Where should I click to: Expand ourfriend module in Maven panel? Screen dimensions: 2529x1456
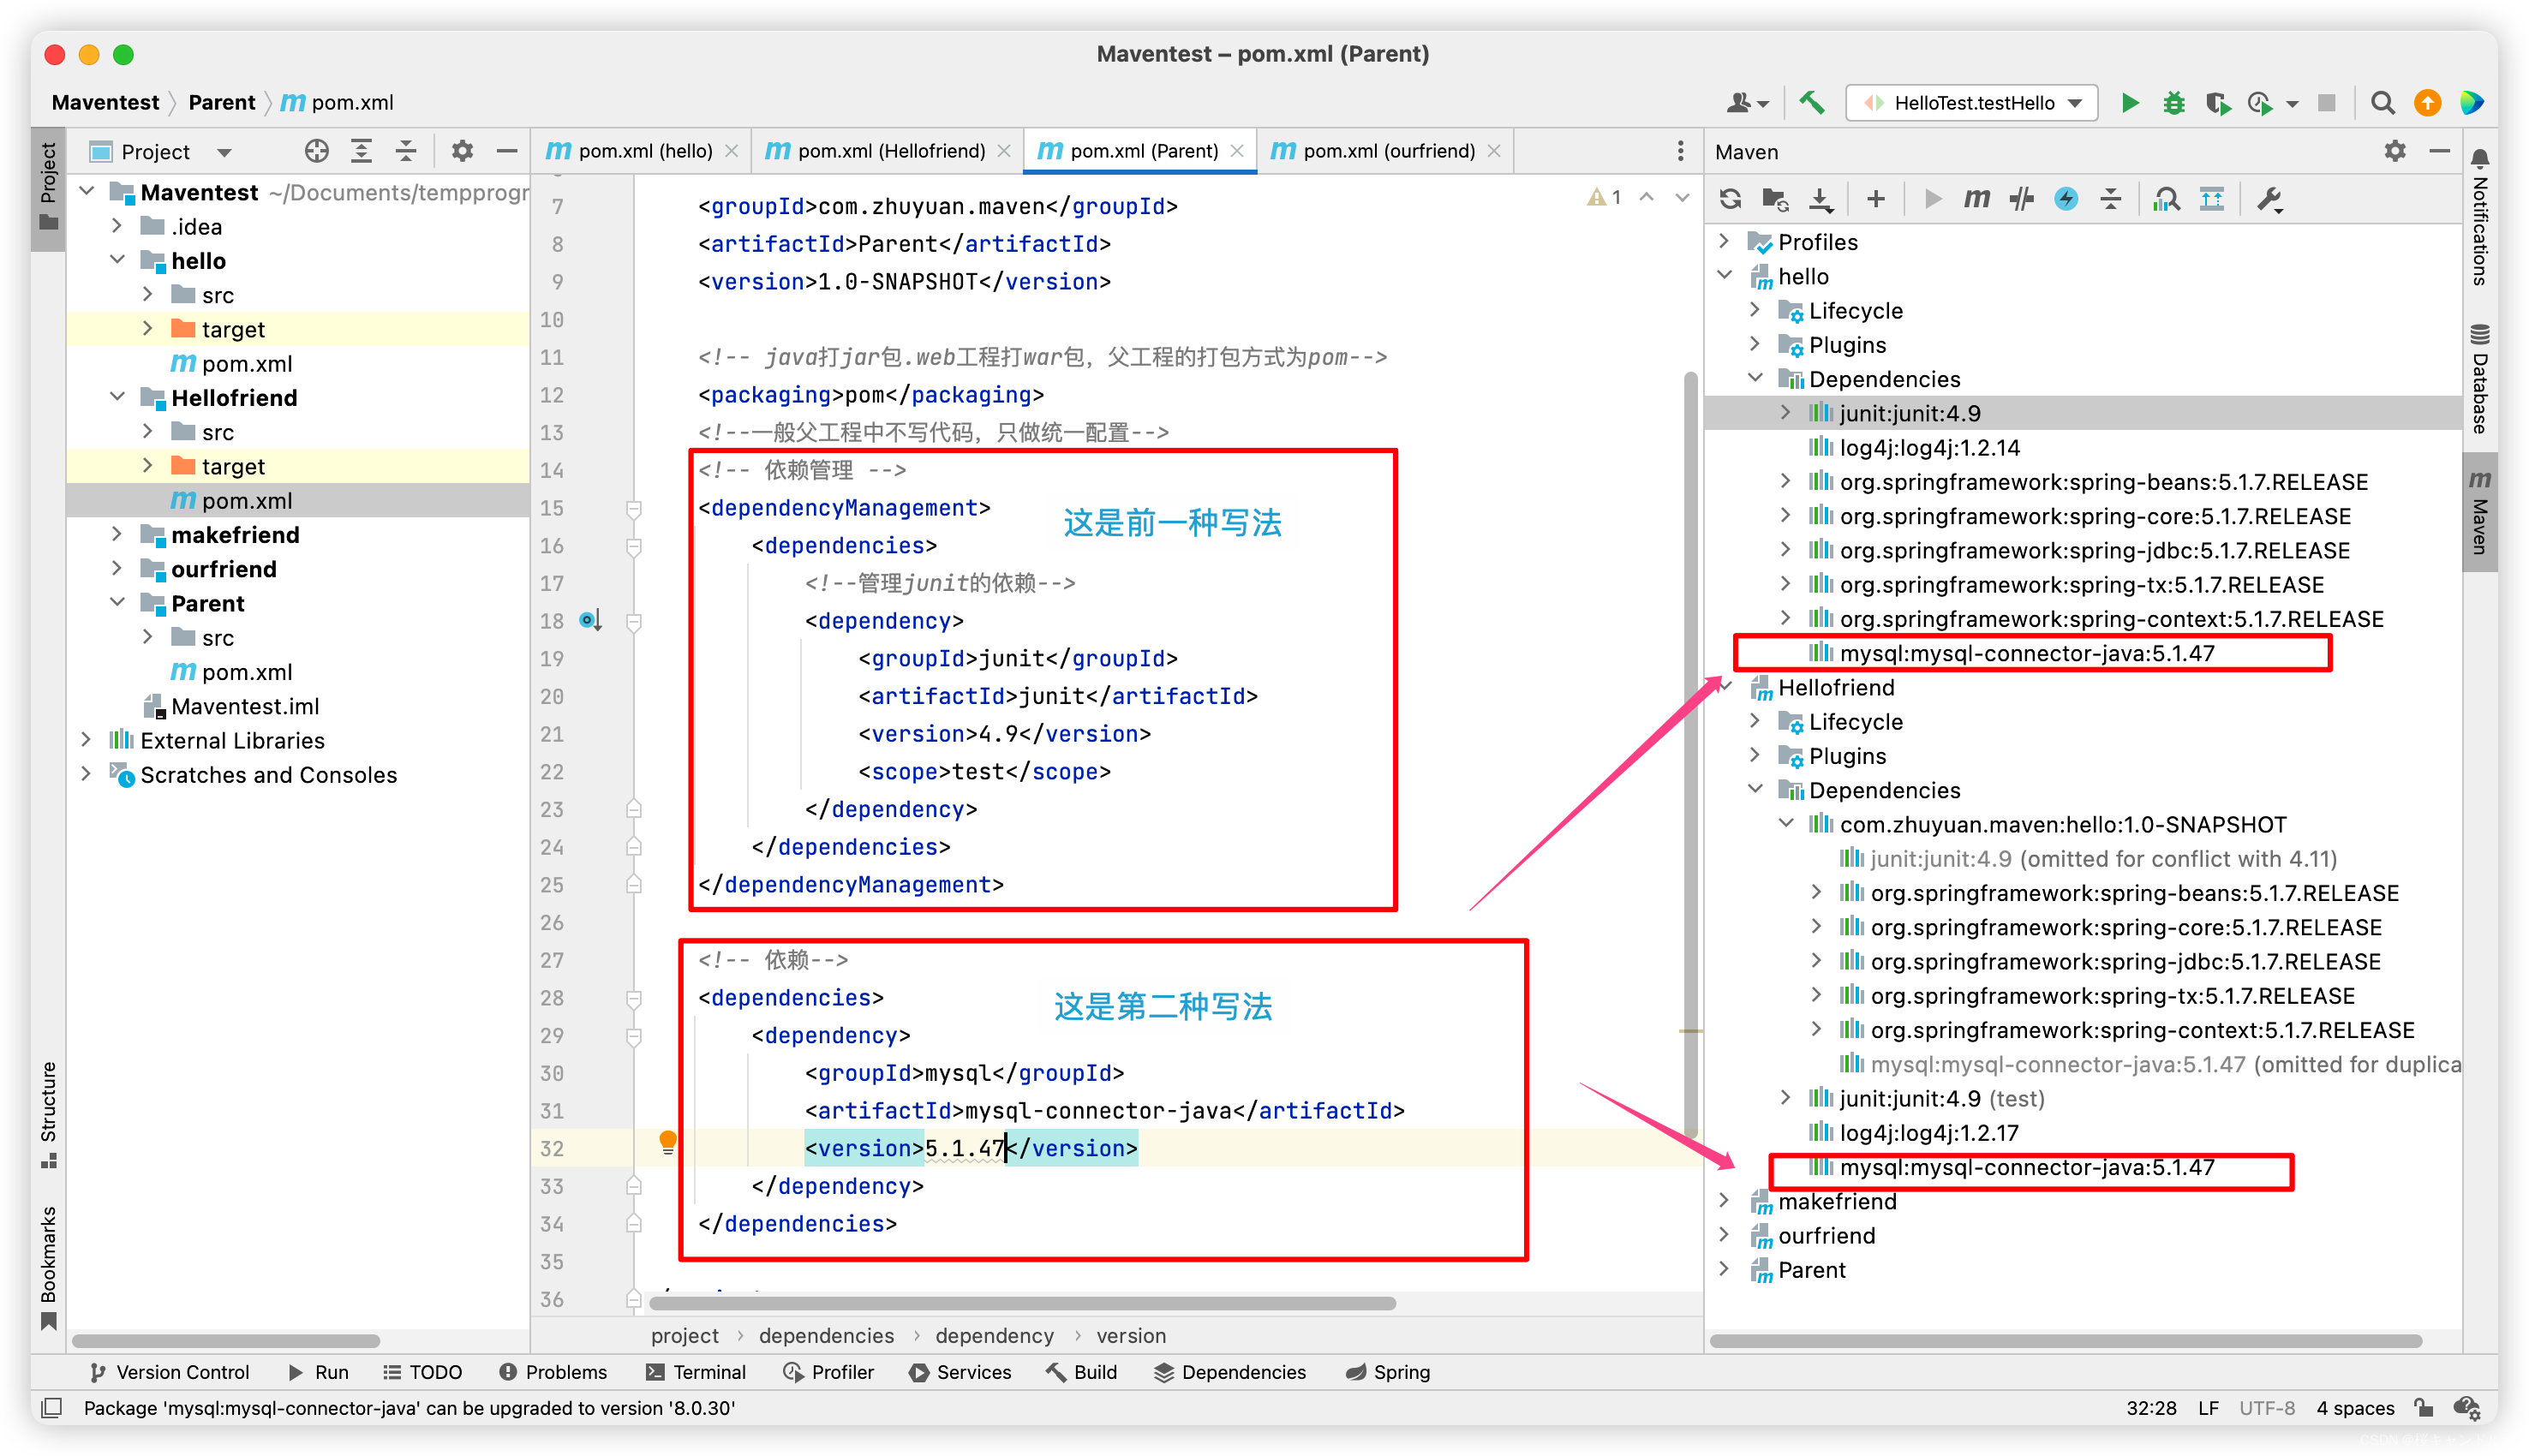[1724, 1234]
